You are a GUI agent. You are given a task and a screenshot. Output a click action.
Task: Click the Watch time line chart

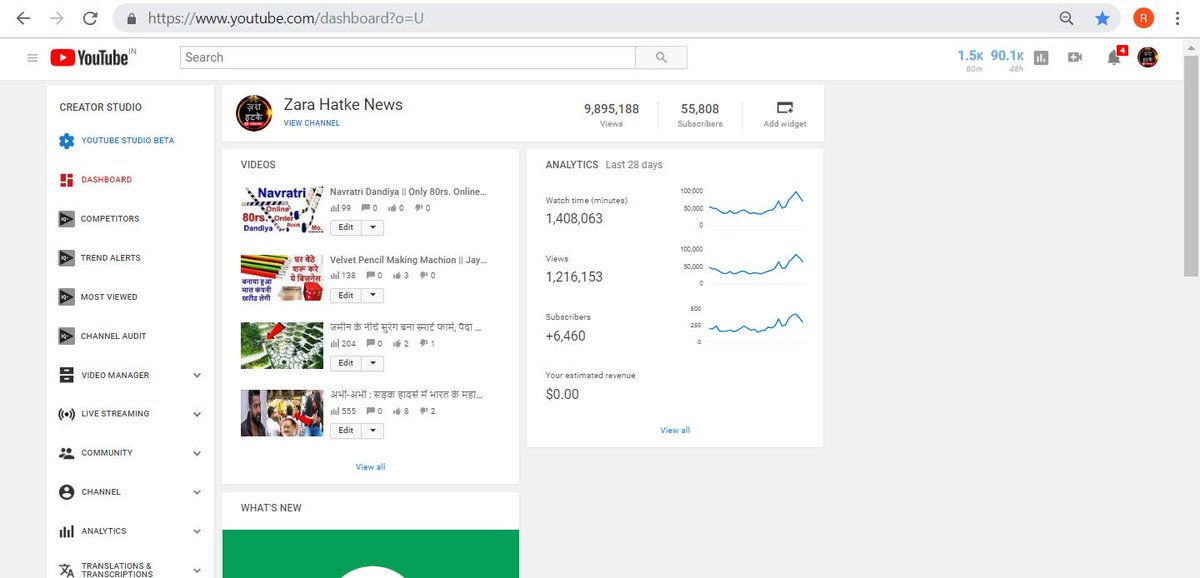tap(755, 206)
